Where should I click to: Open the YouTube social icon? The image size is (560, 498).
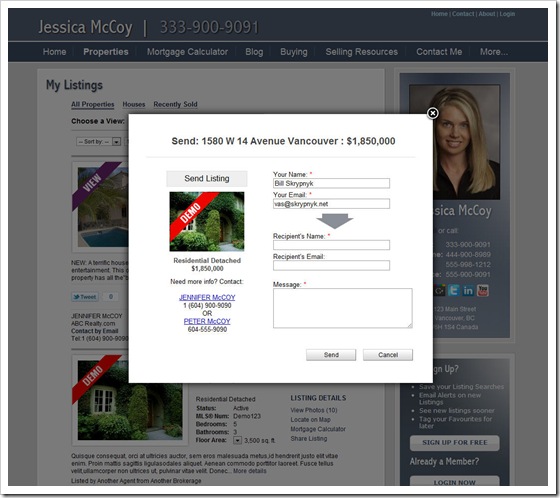click(x=482, y=290)
